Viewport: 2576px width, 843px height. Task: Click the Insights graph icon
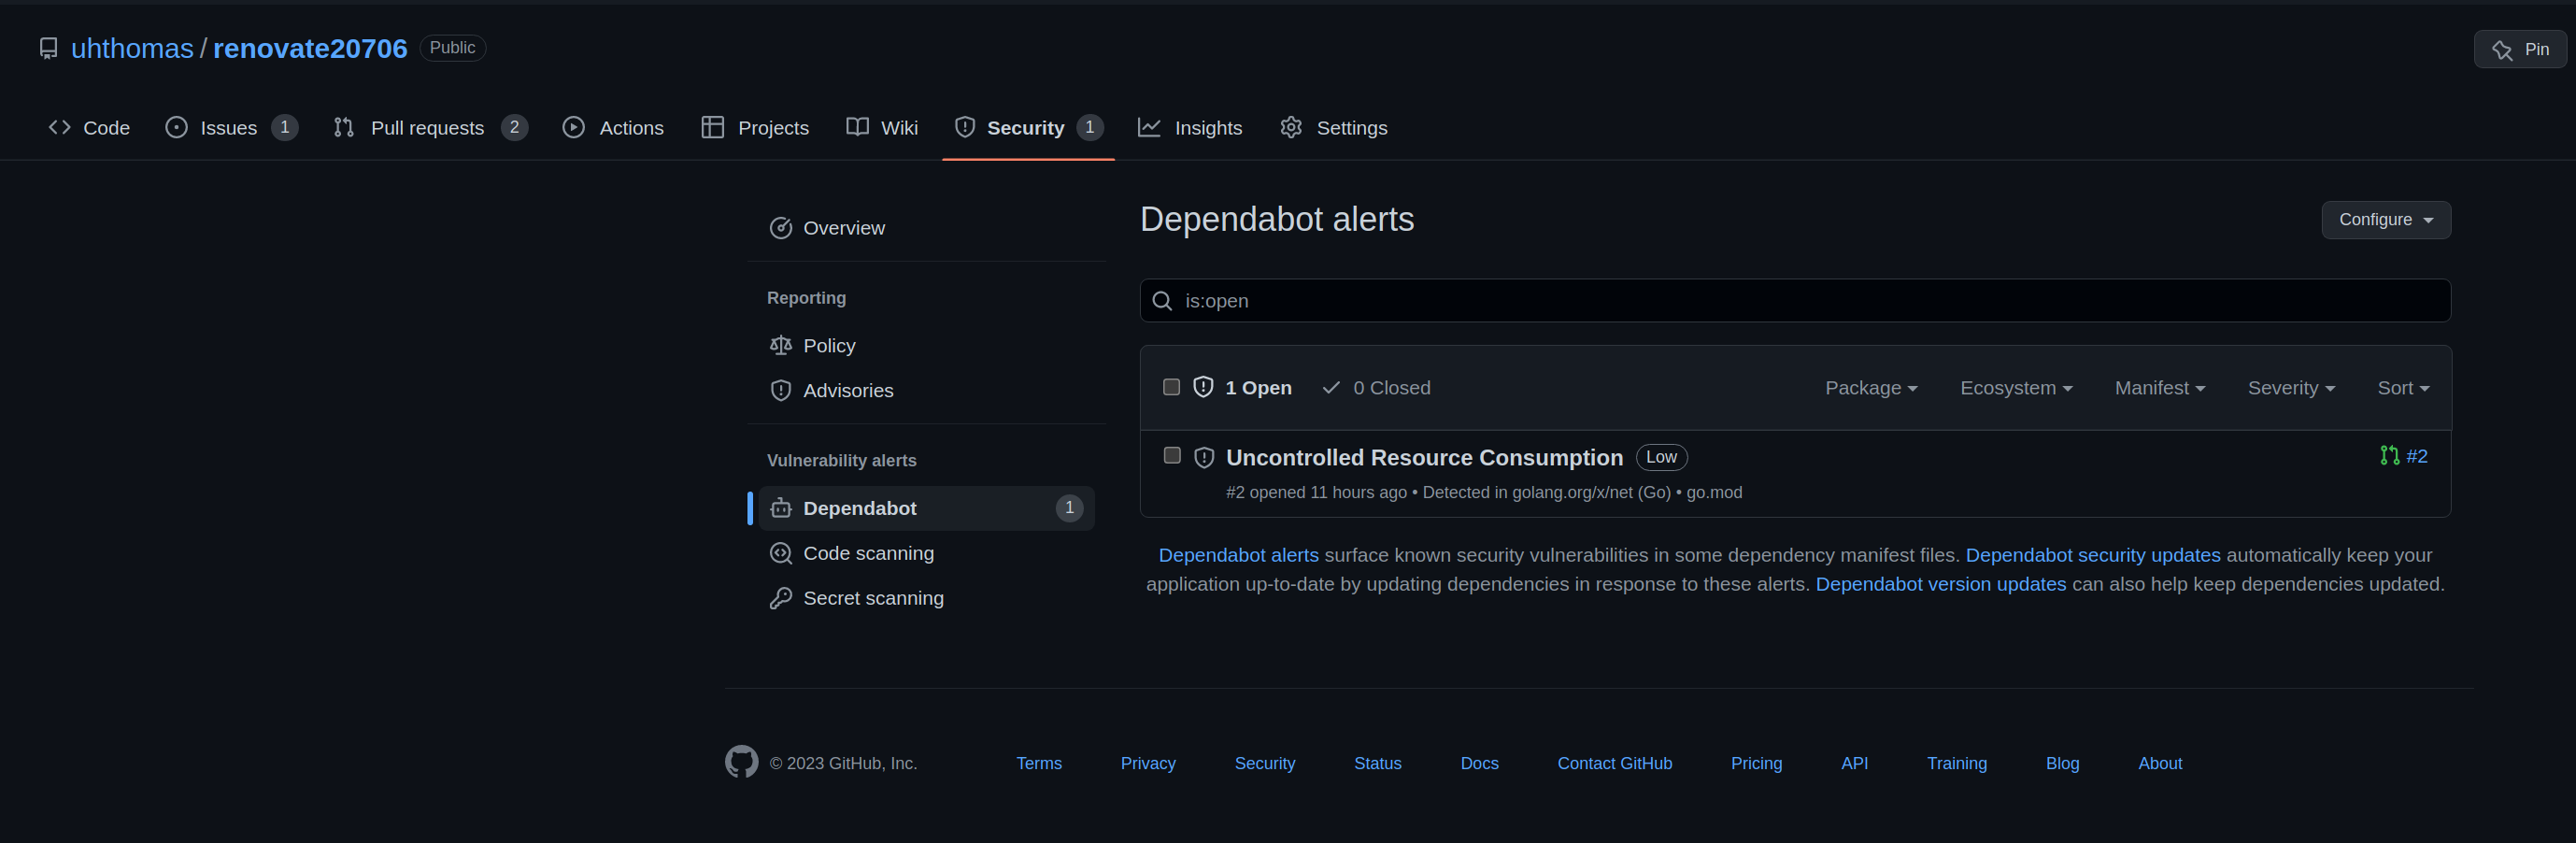click(1149, 127)
